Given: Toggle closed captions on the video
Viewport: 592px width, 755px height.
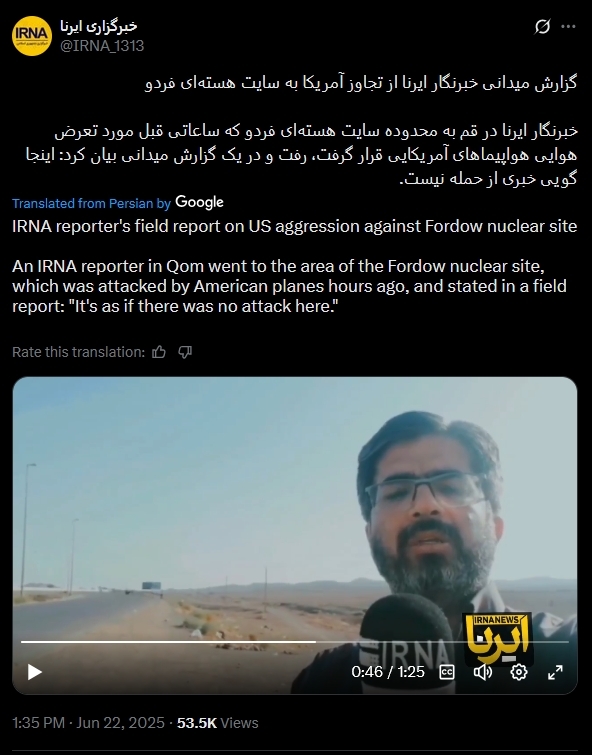Looking at the screenshot, I should coord(447,672).
